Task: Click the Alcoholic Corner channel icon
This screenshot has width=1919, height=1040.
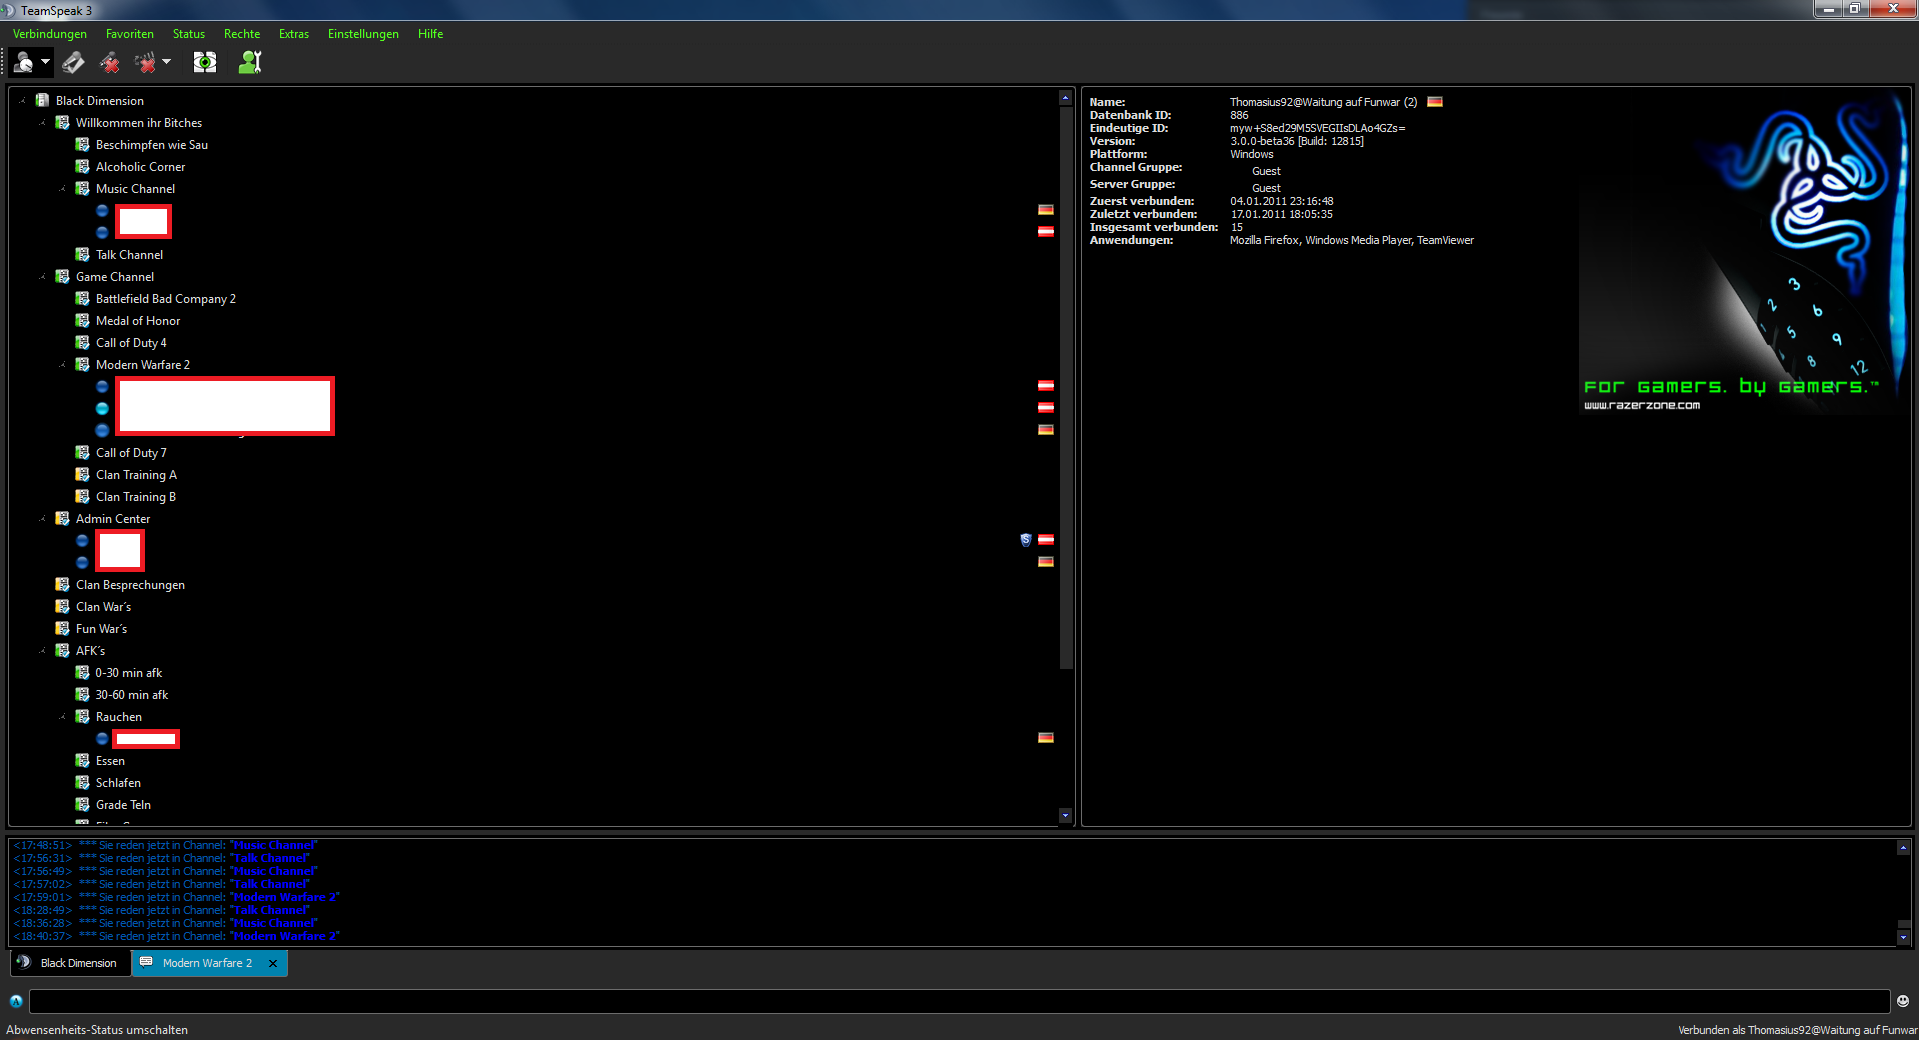Action: 82,166
